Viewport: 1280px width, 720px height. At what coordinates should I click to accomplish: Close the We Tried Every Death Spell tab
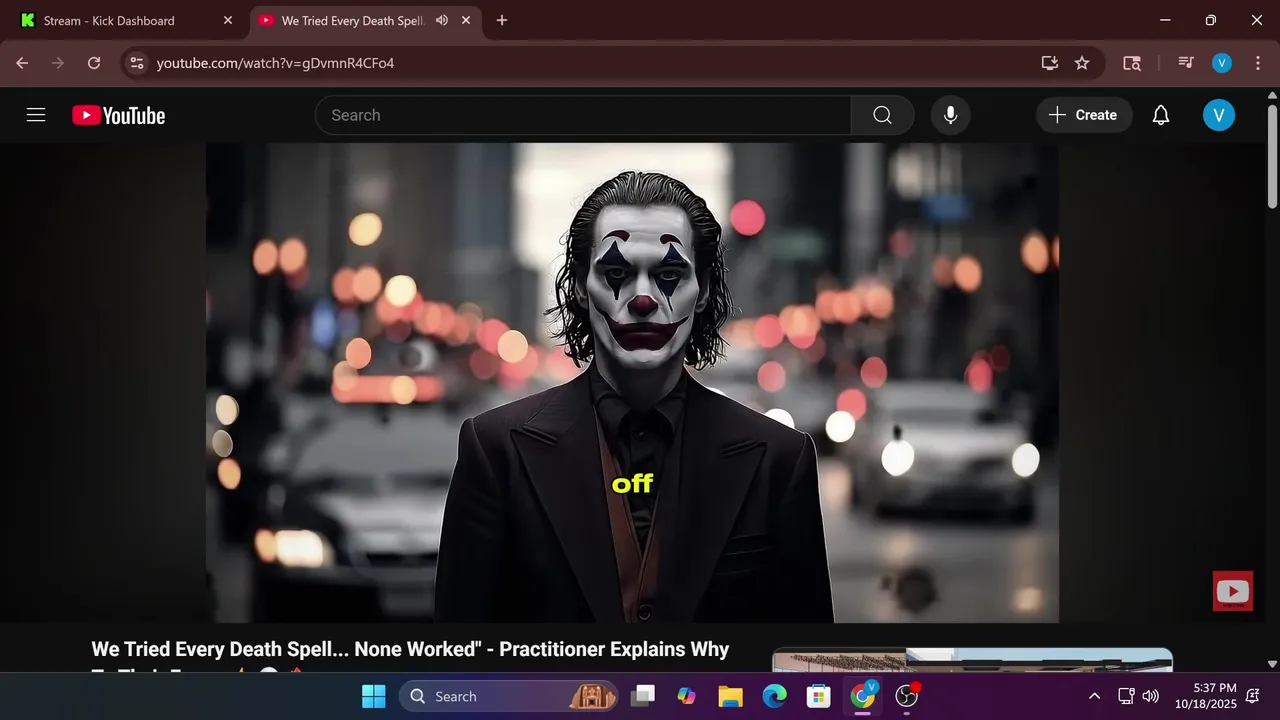(465, 20)
